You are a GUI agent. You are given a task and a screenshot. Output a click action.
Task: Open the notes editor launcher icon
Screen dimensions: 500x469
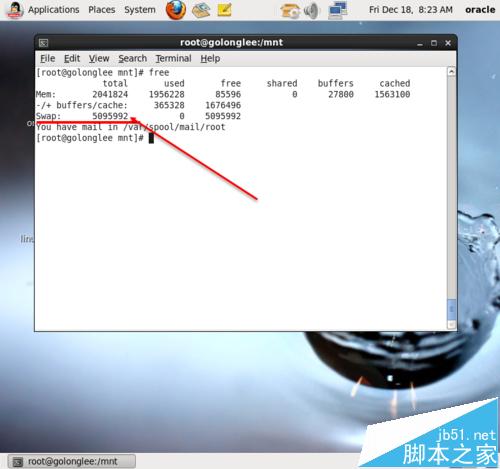[224, 10]
